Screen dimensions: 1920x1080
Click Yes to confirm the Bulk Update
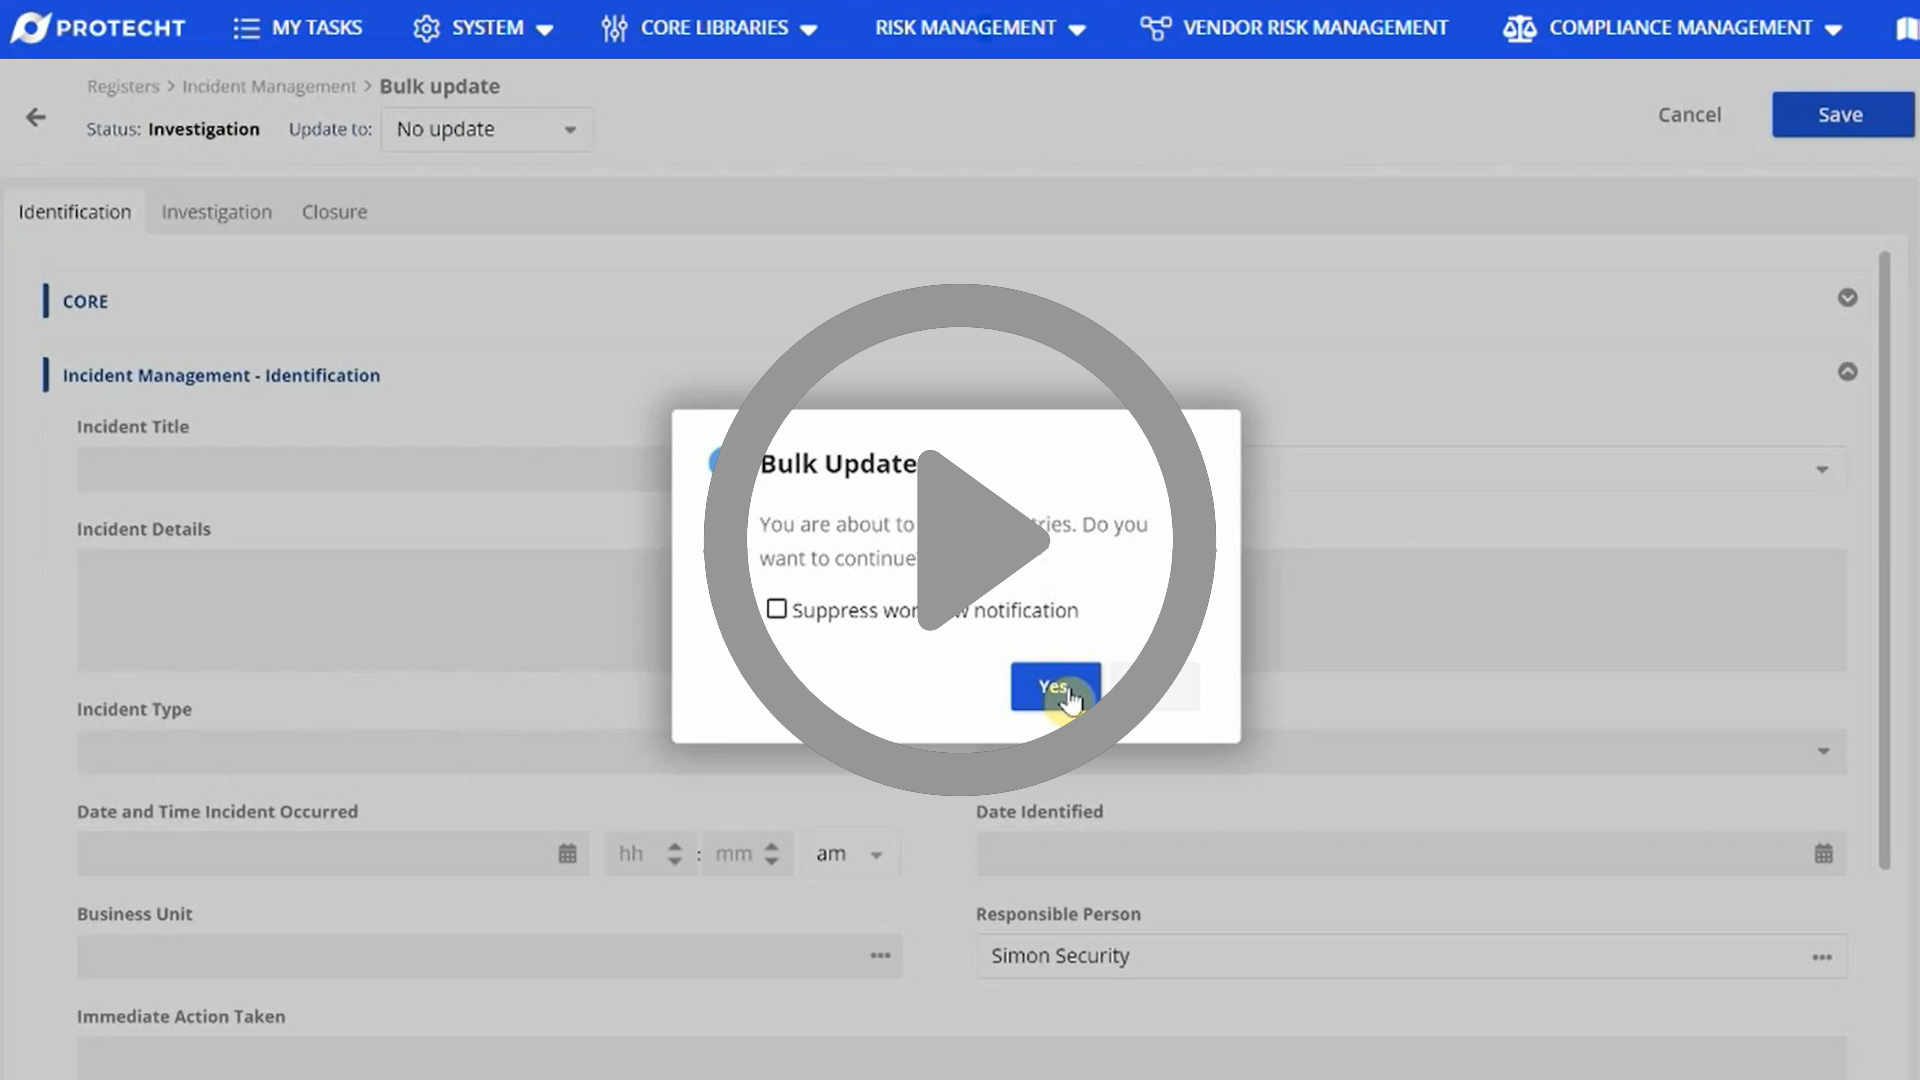pos(1056,687)
